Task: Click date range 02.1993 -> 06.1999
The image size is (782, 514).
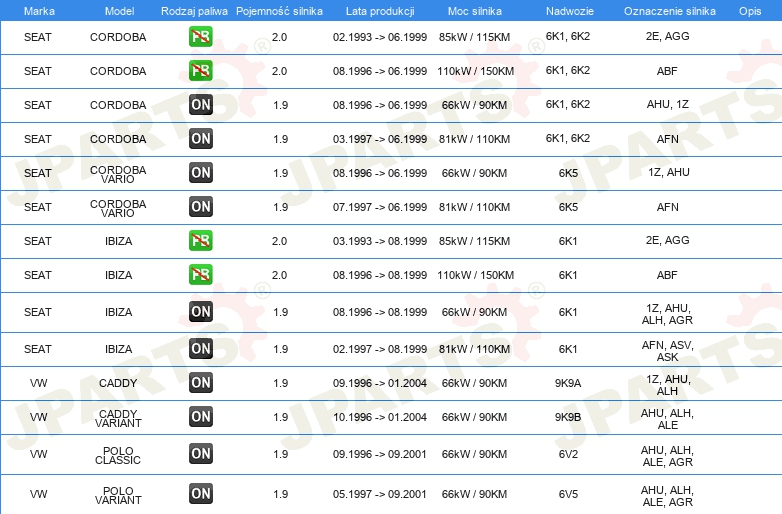Action: tap(380, 37)
